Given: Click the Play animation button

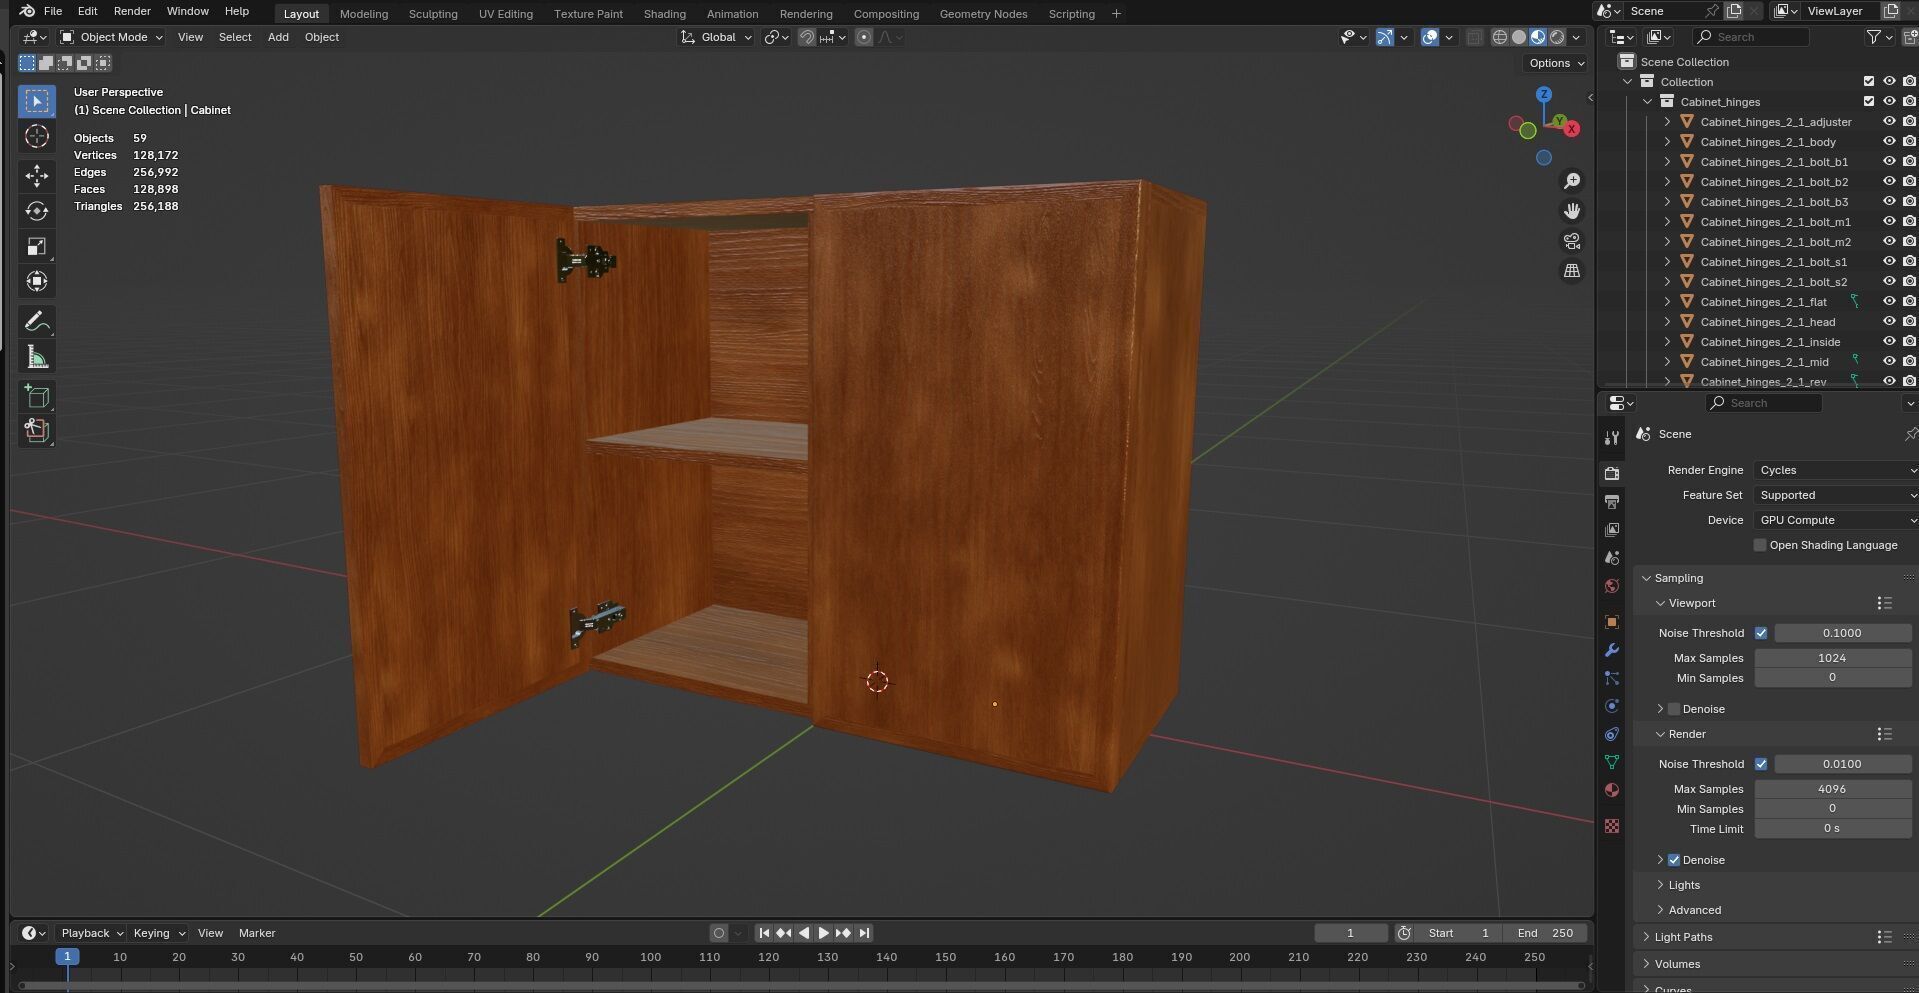Looking at the screenshot, I should (823, 933).
